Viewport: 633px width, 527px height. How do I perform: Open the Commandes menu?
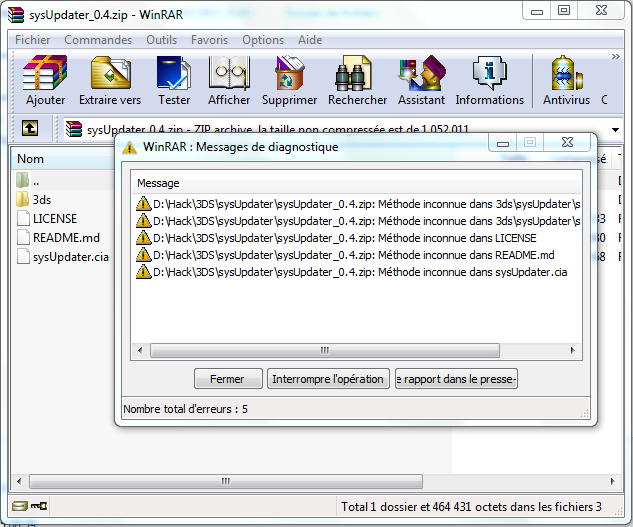98,40
